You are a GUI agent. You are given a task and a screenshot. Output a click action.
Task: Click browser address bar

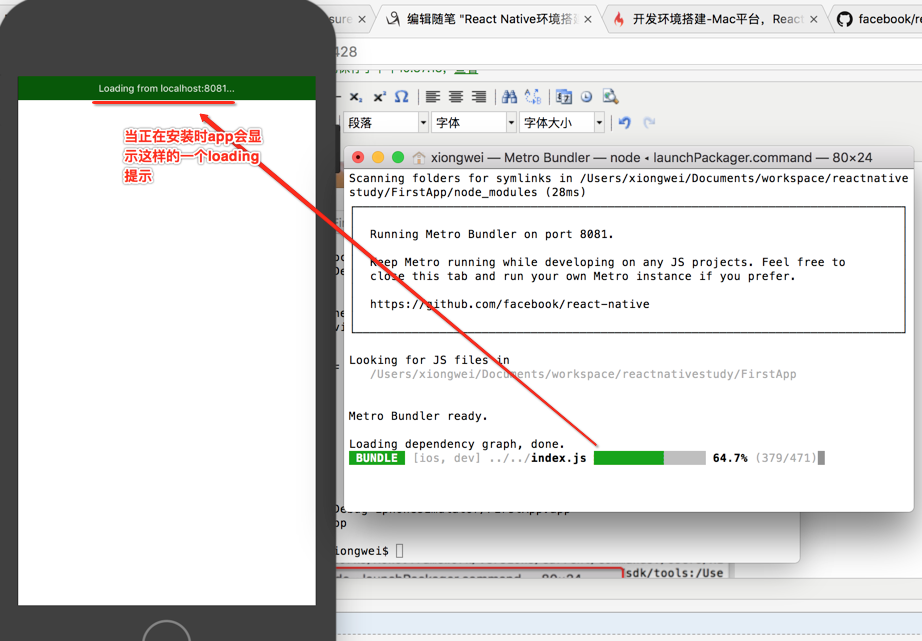627,52
